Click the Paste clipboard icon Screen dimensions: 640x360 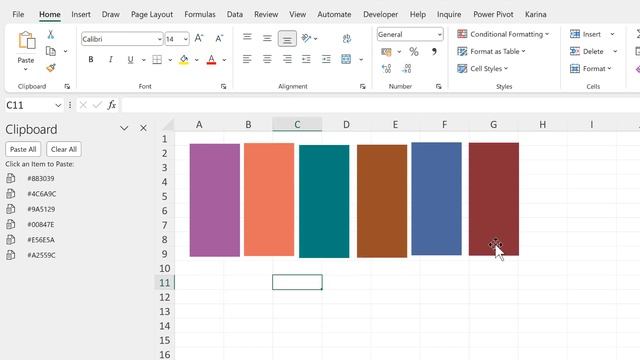(26, 40)
